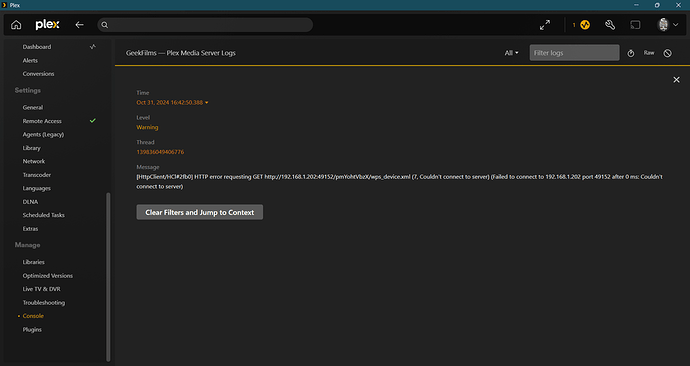690x366 pixels.
Task: Click the timer icon in logs header
Action: [x=631, y=53]
